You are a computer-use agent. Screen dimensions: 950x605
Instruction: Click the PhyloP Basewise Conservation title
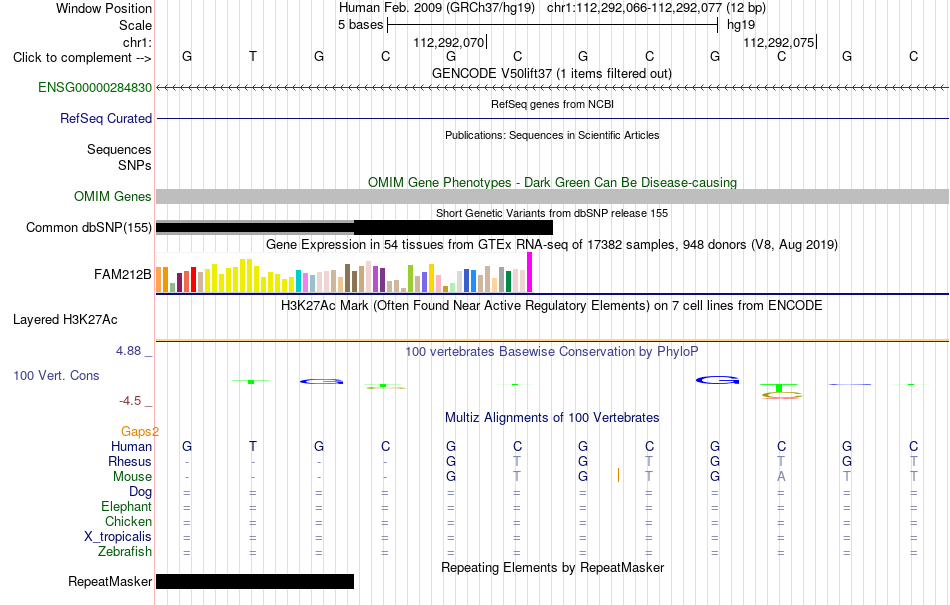click(552, 351)
